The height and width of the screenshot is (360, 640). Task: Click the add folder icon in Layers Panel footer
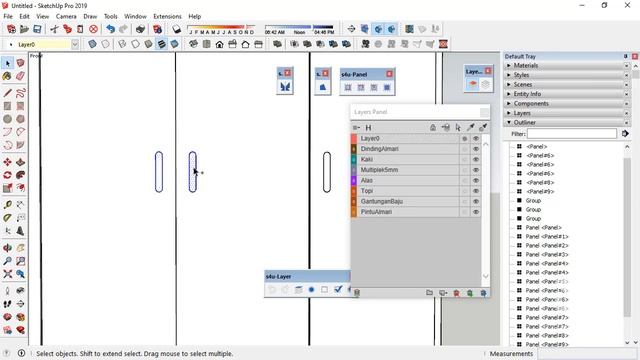[x=429, y=293]
